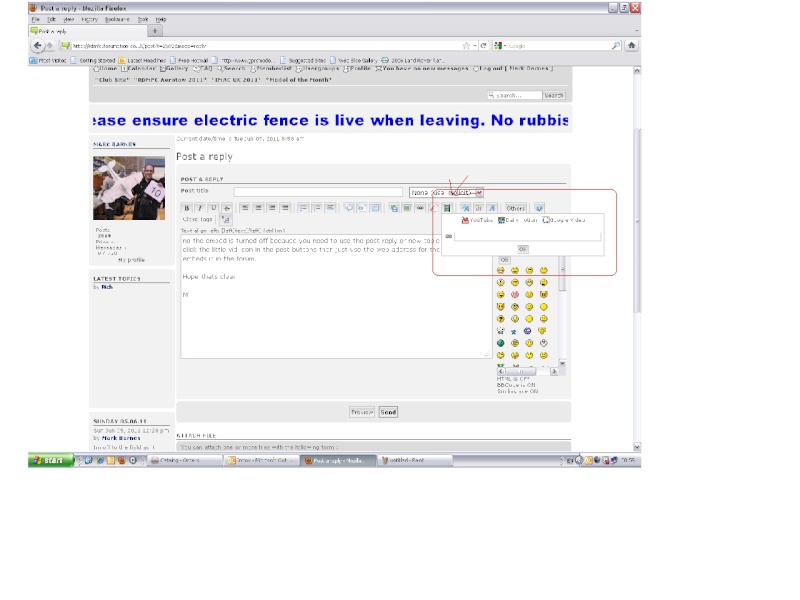
Task: Open the search engine selector dropdown
Action: pos(500,45)
